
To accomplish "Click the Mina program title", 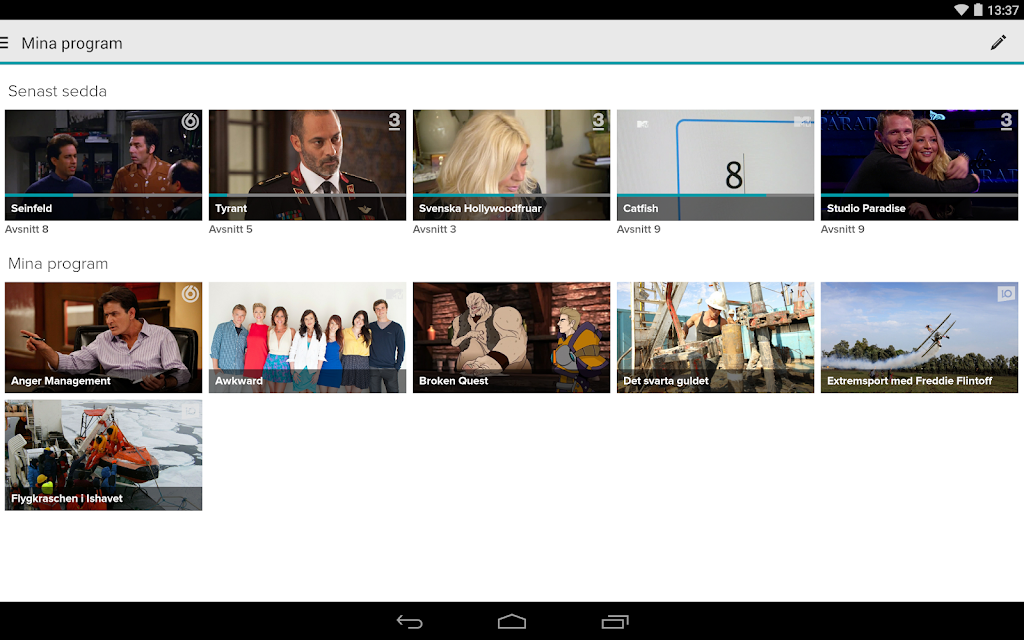I will pos(72,43).
